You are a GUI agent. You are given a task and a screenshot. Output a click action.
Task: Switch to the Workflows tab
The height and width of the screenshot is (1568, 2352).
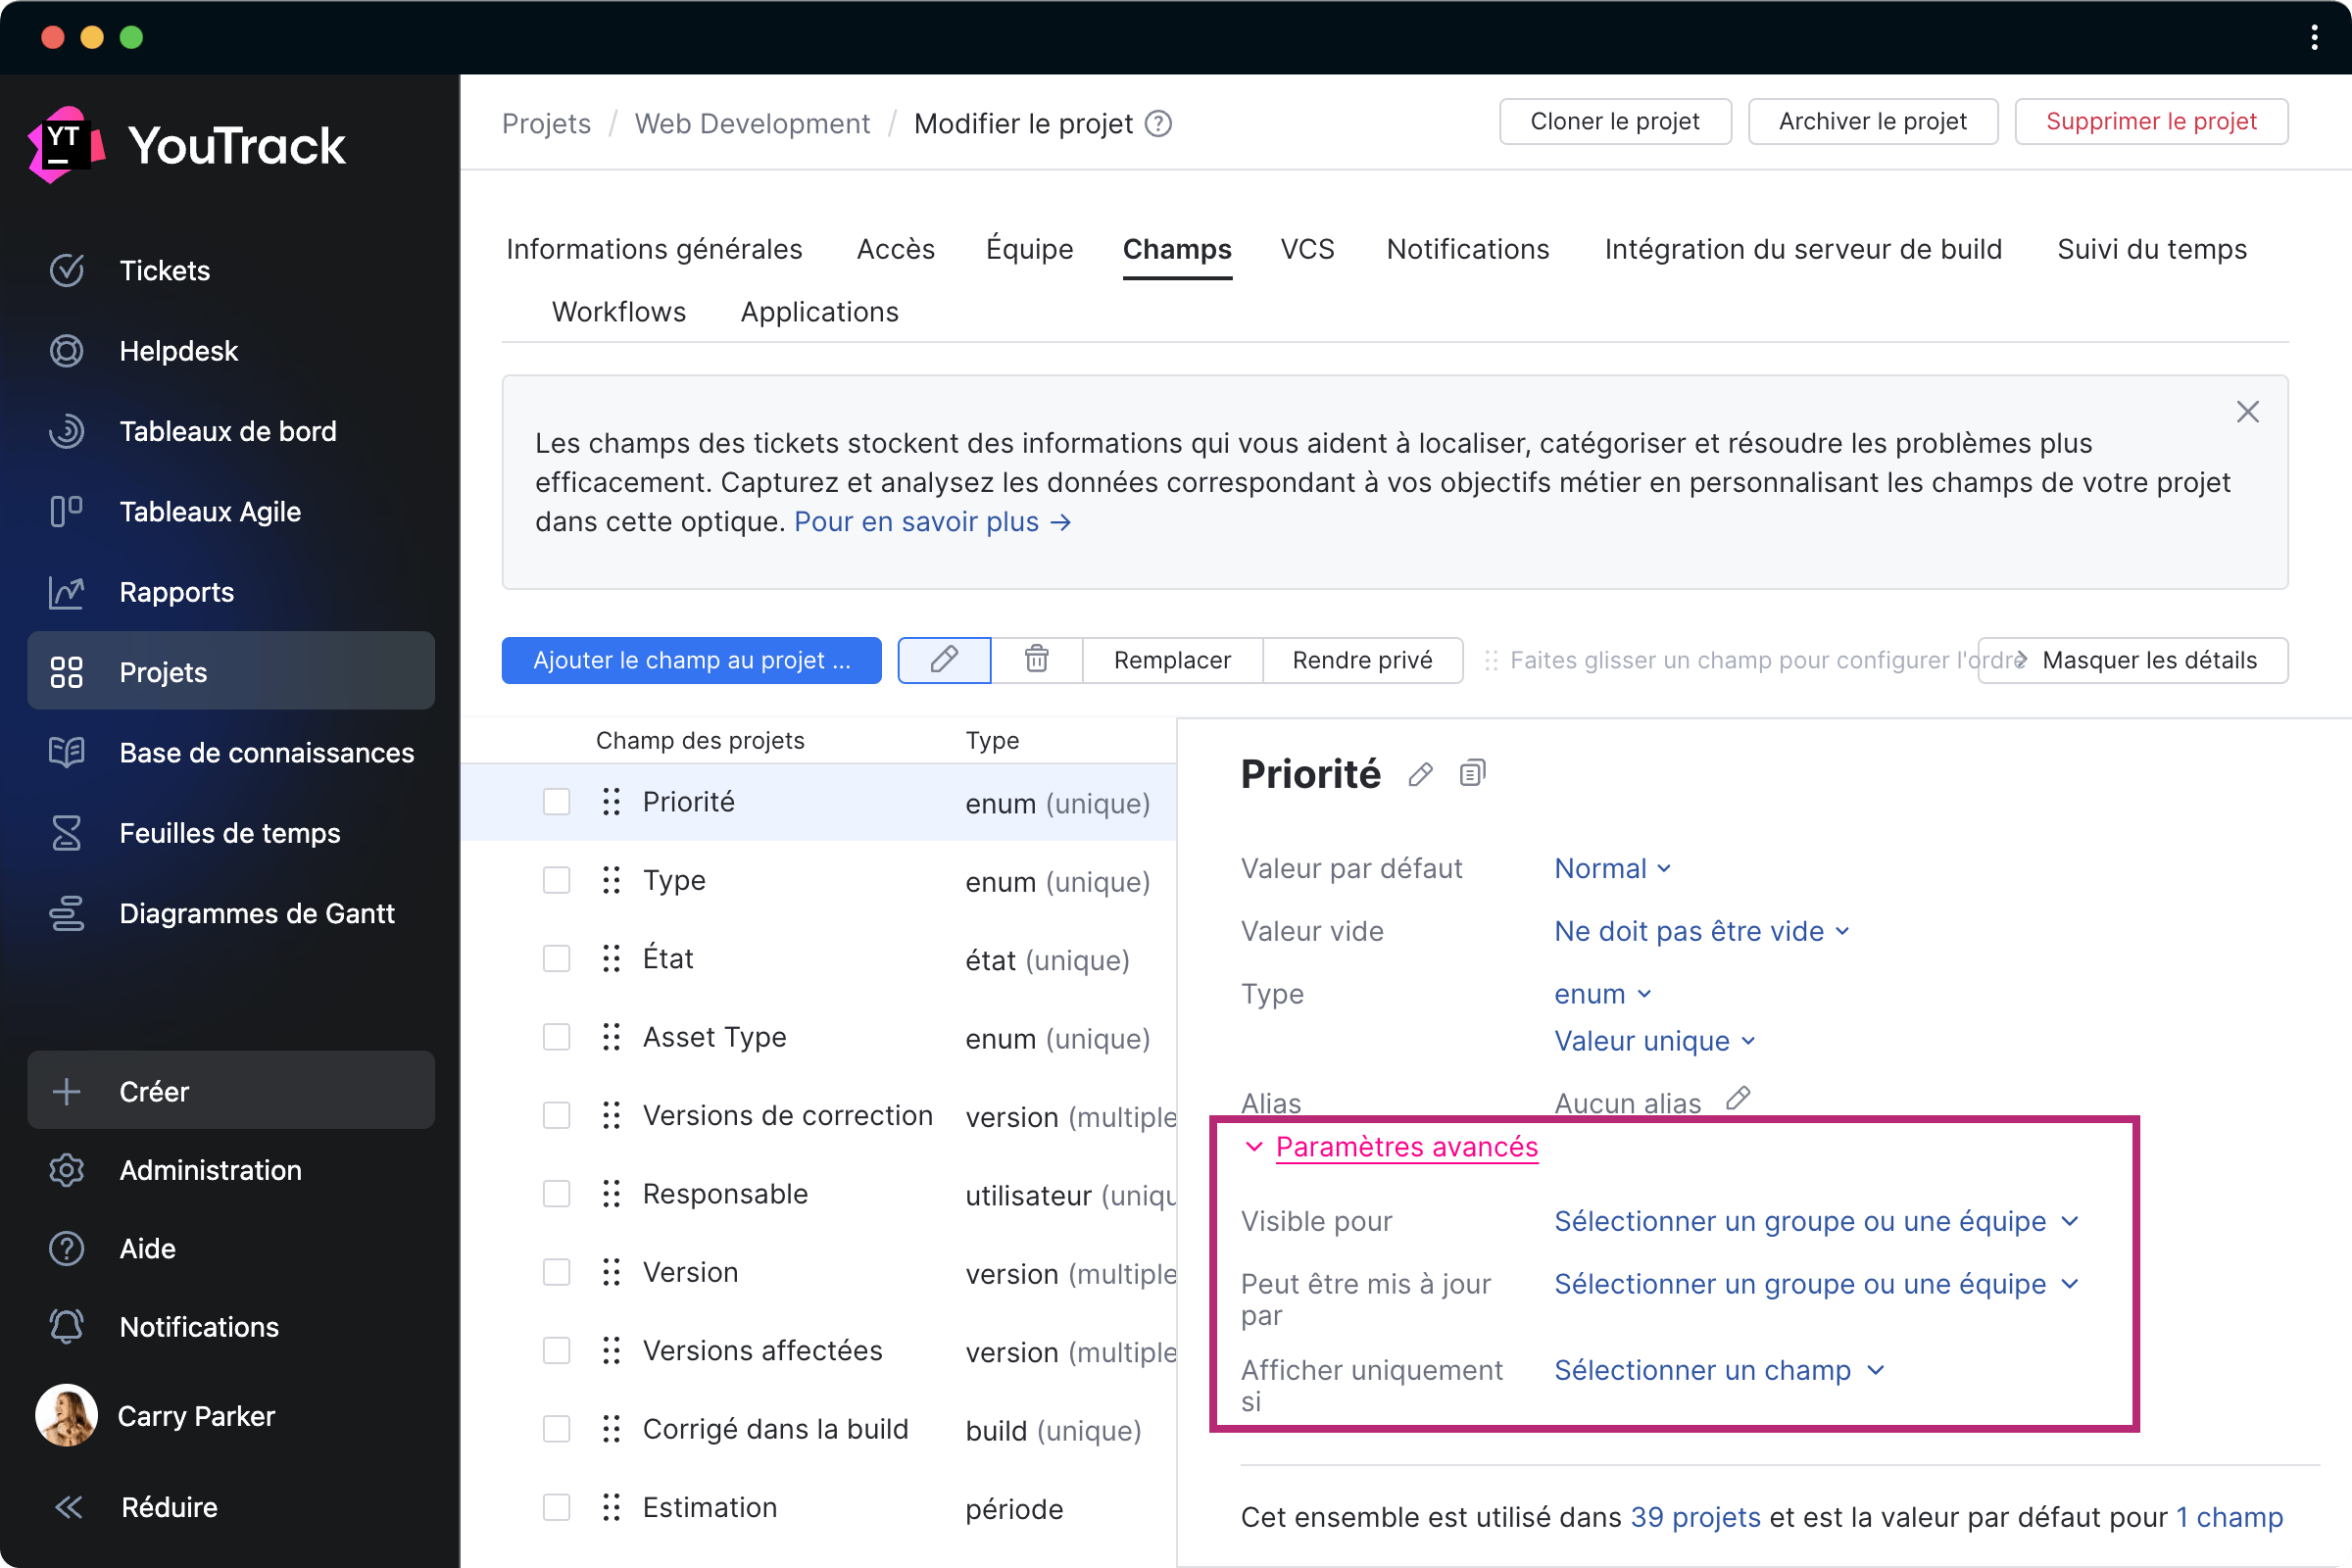click(x=618, y=312)
